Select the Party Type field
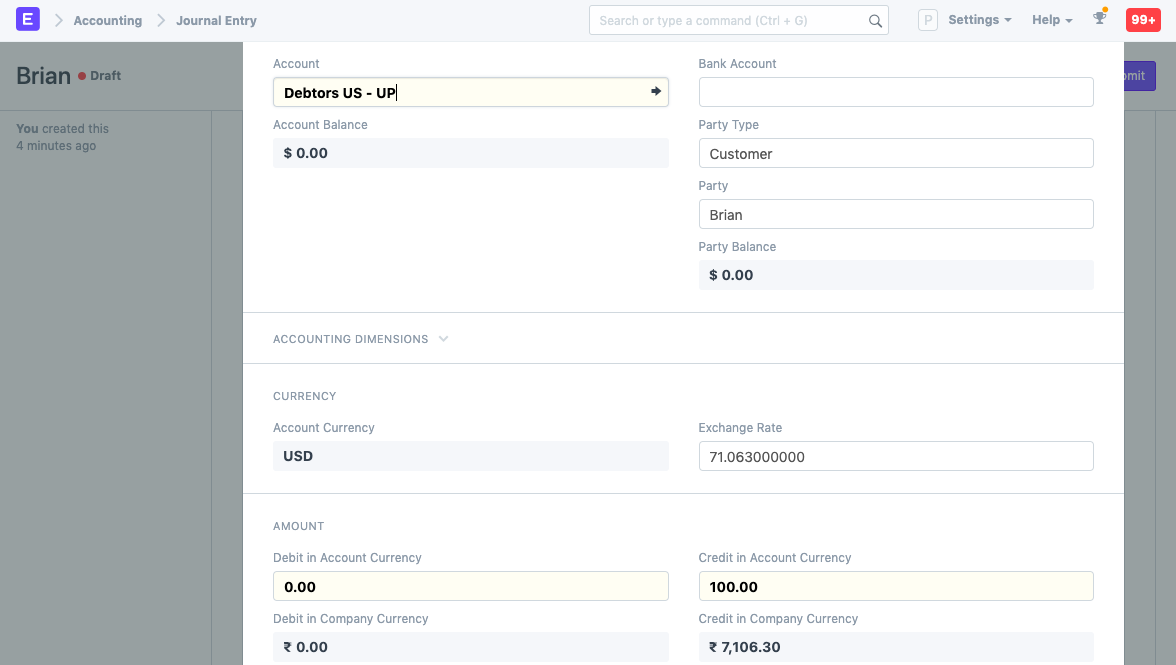1176x665 pixels. pos(895,154)
